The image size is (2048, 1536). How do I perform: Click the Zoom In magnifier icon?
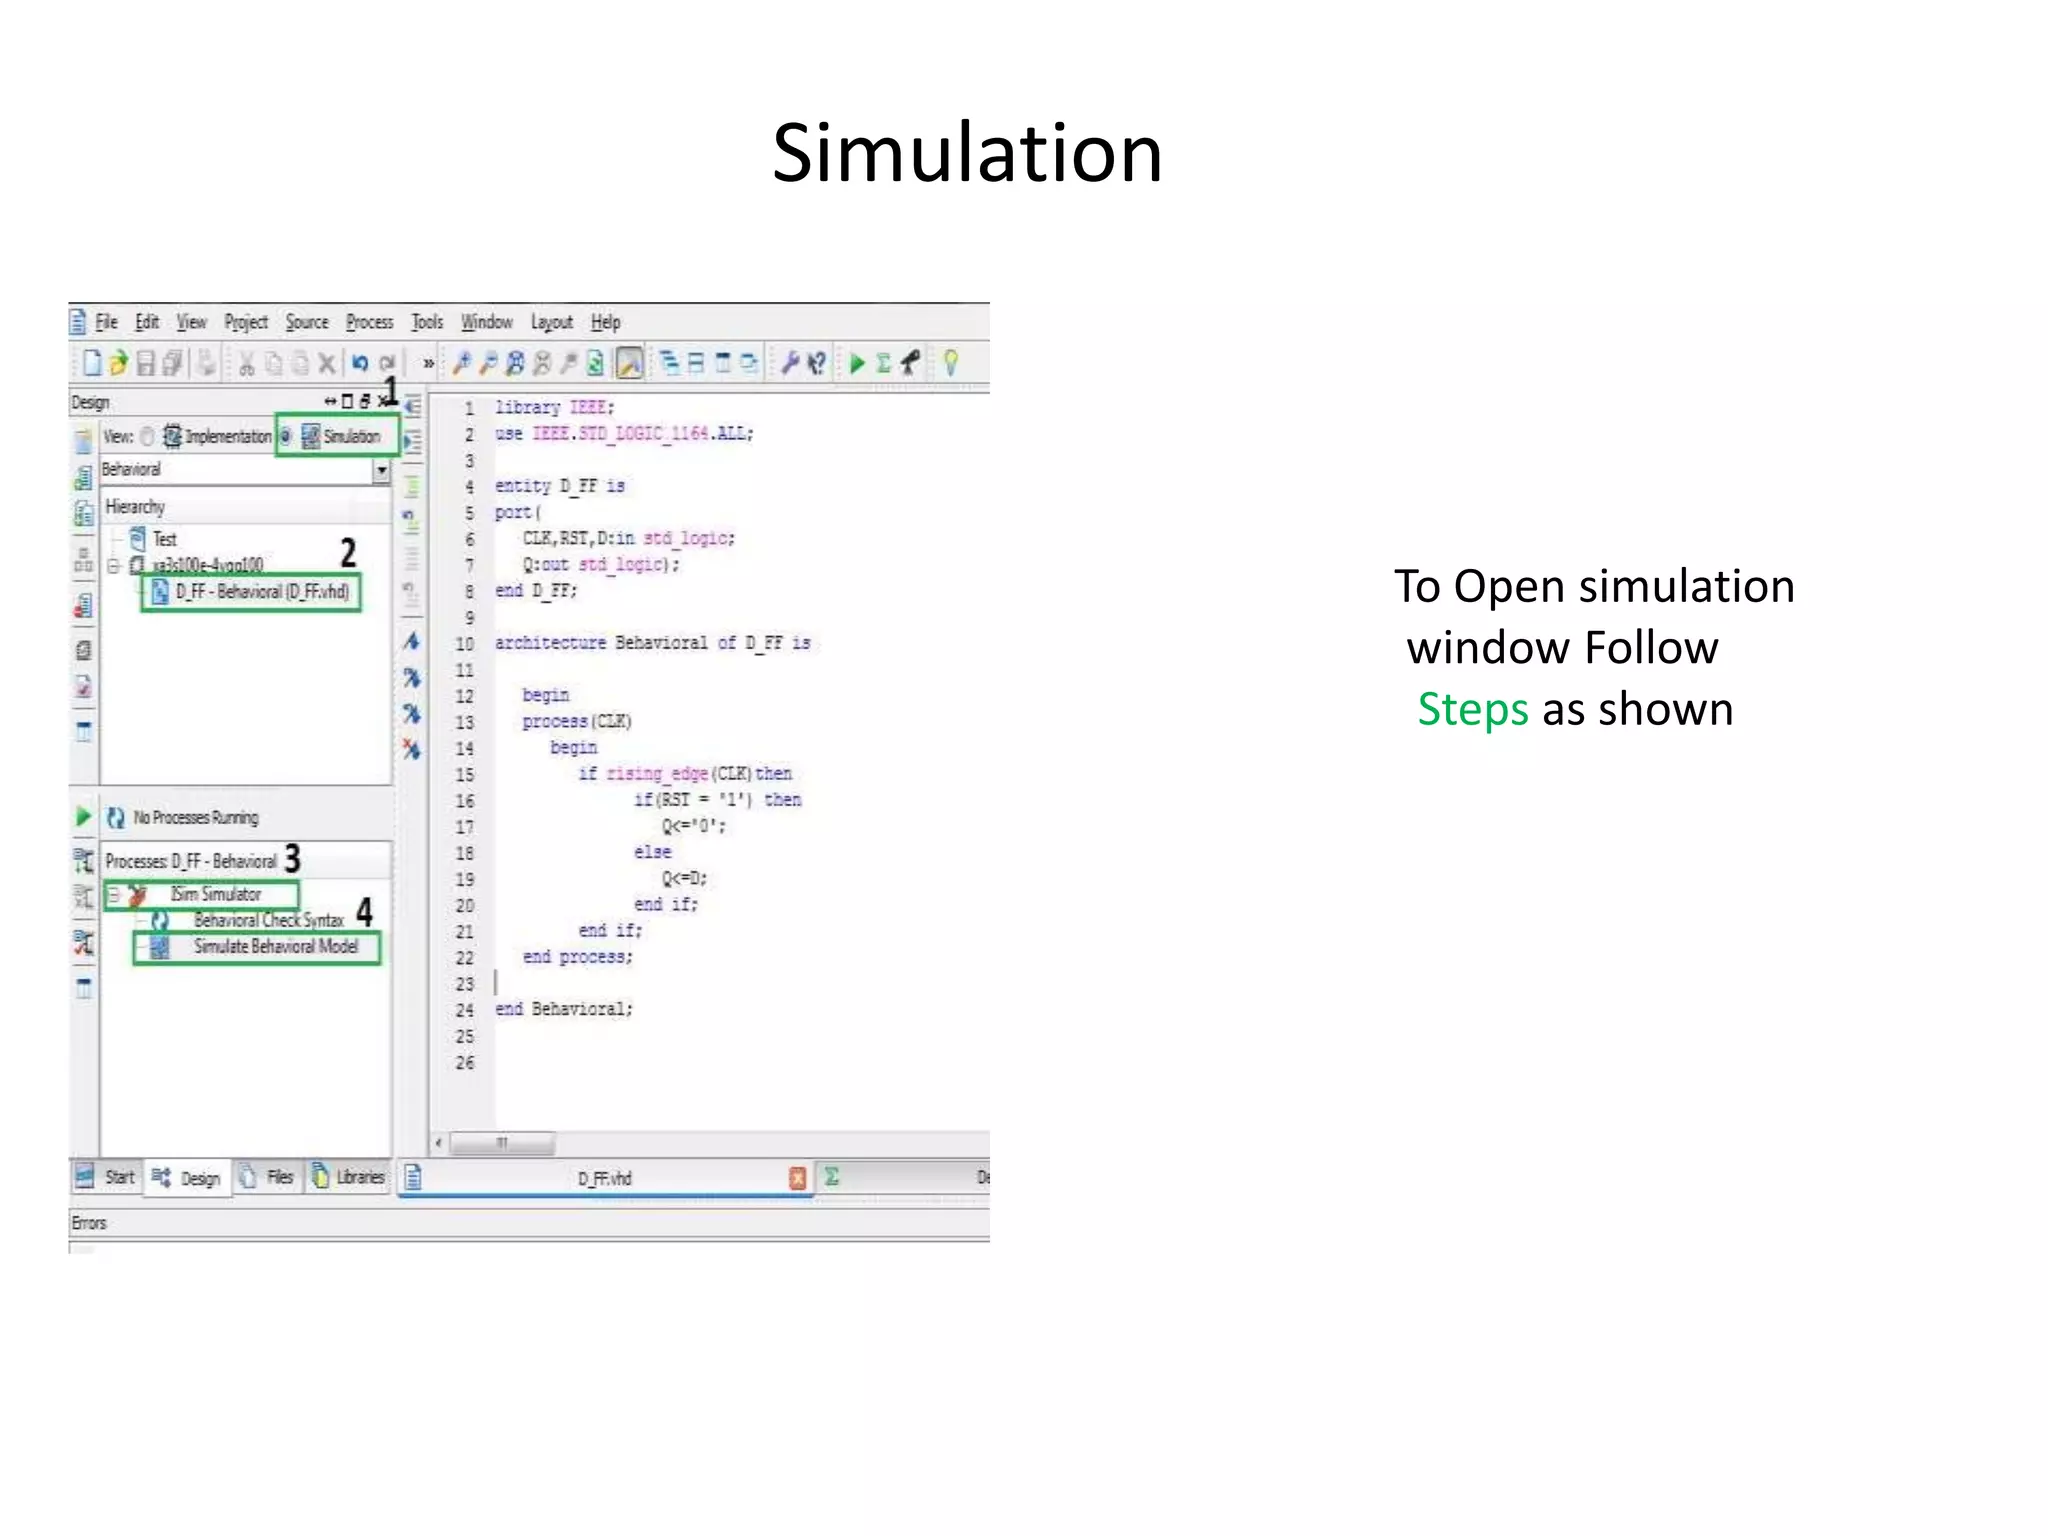(x=462, y=363)
